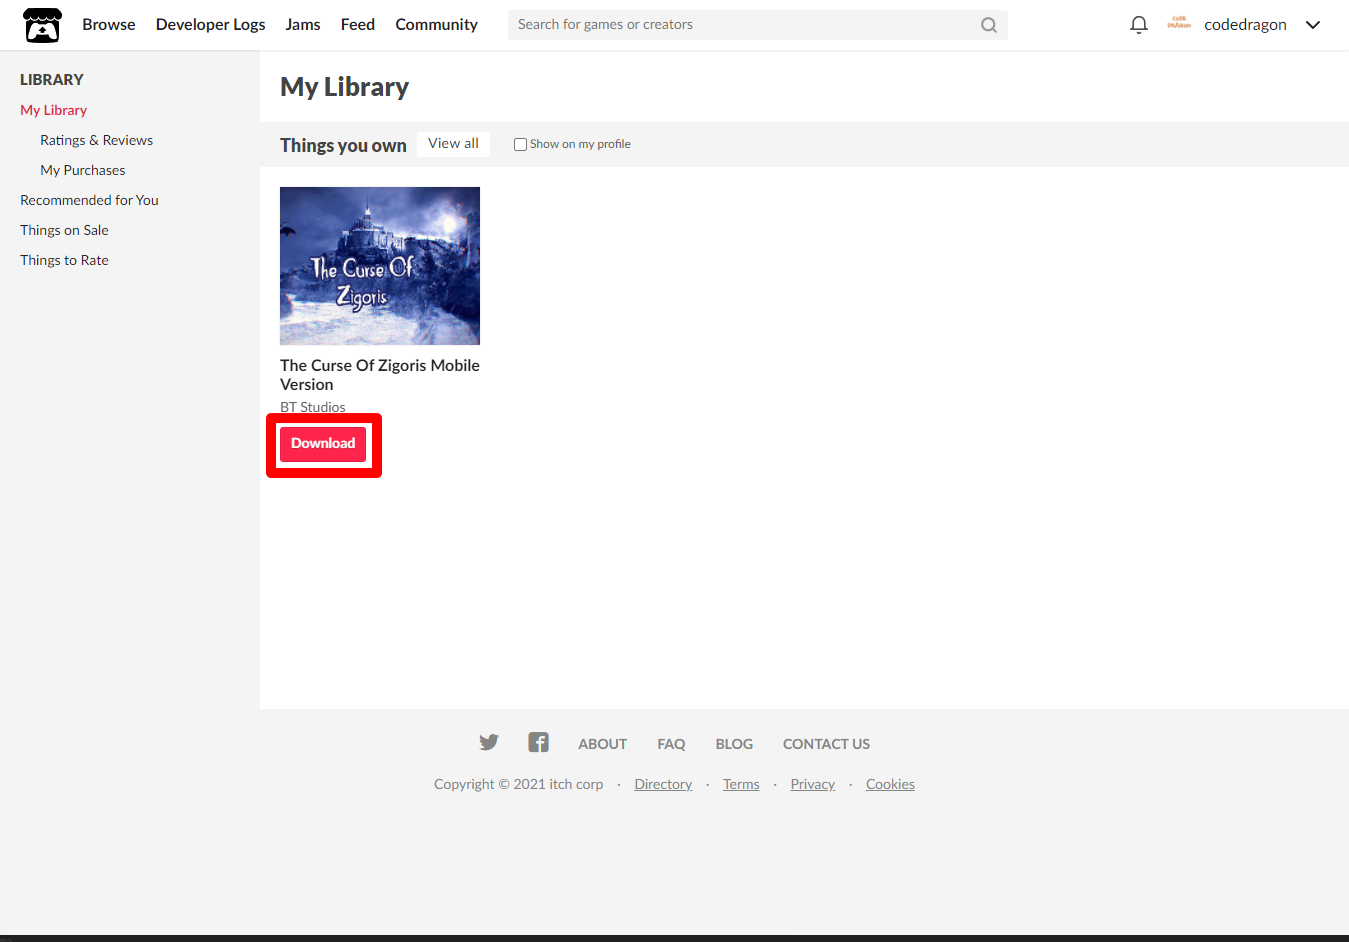Visit itch.io Twitter page
The image size is (1349, 942).
(x=488, y=742)
